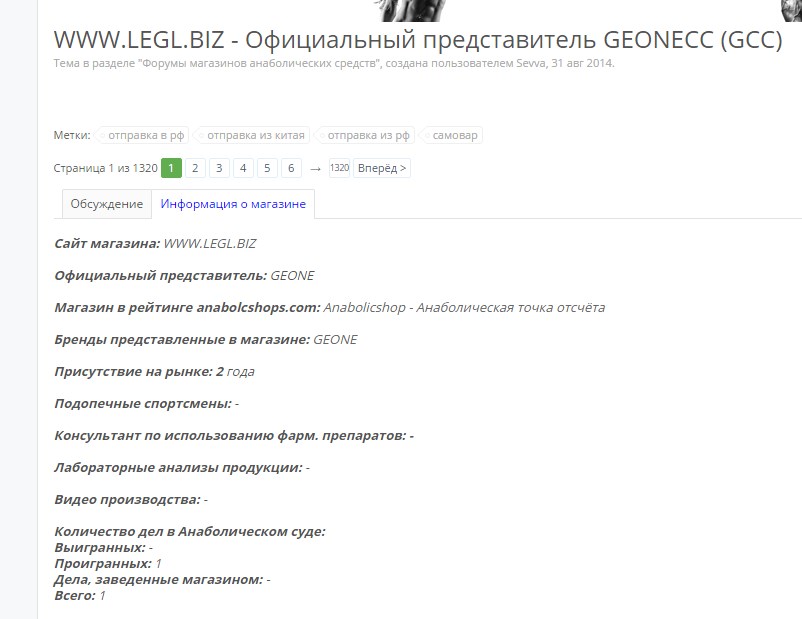Open the "самовар" tag
Image resolution: width=802 pixels, height=619 pixels.
click(x=453, y=134)
